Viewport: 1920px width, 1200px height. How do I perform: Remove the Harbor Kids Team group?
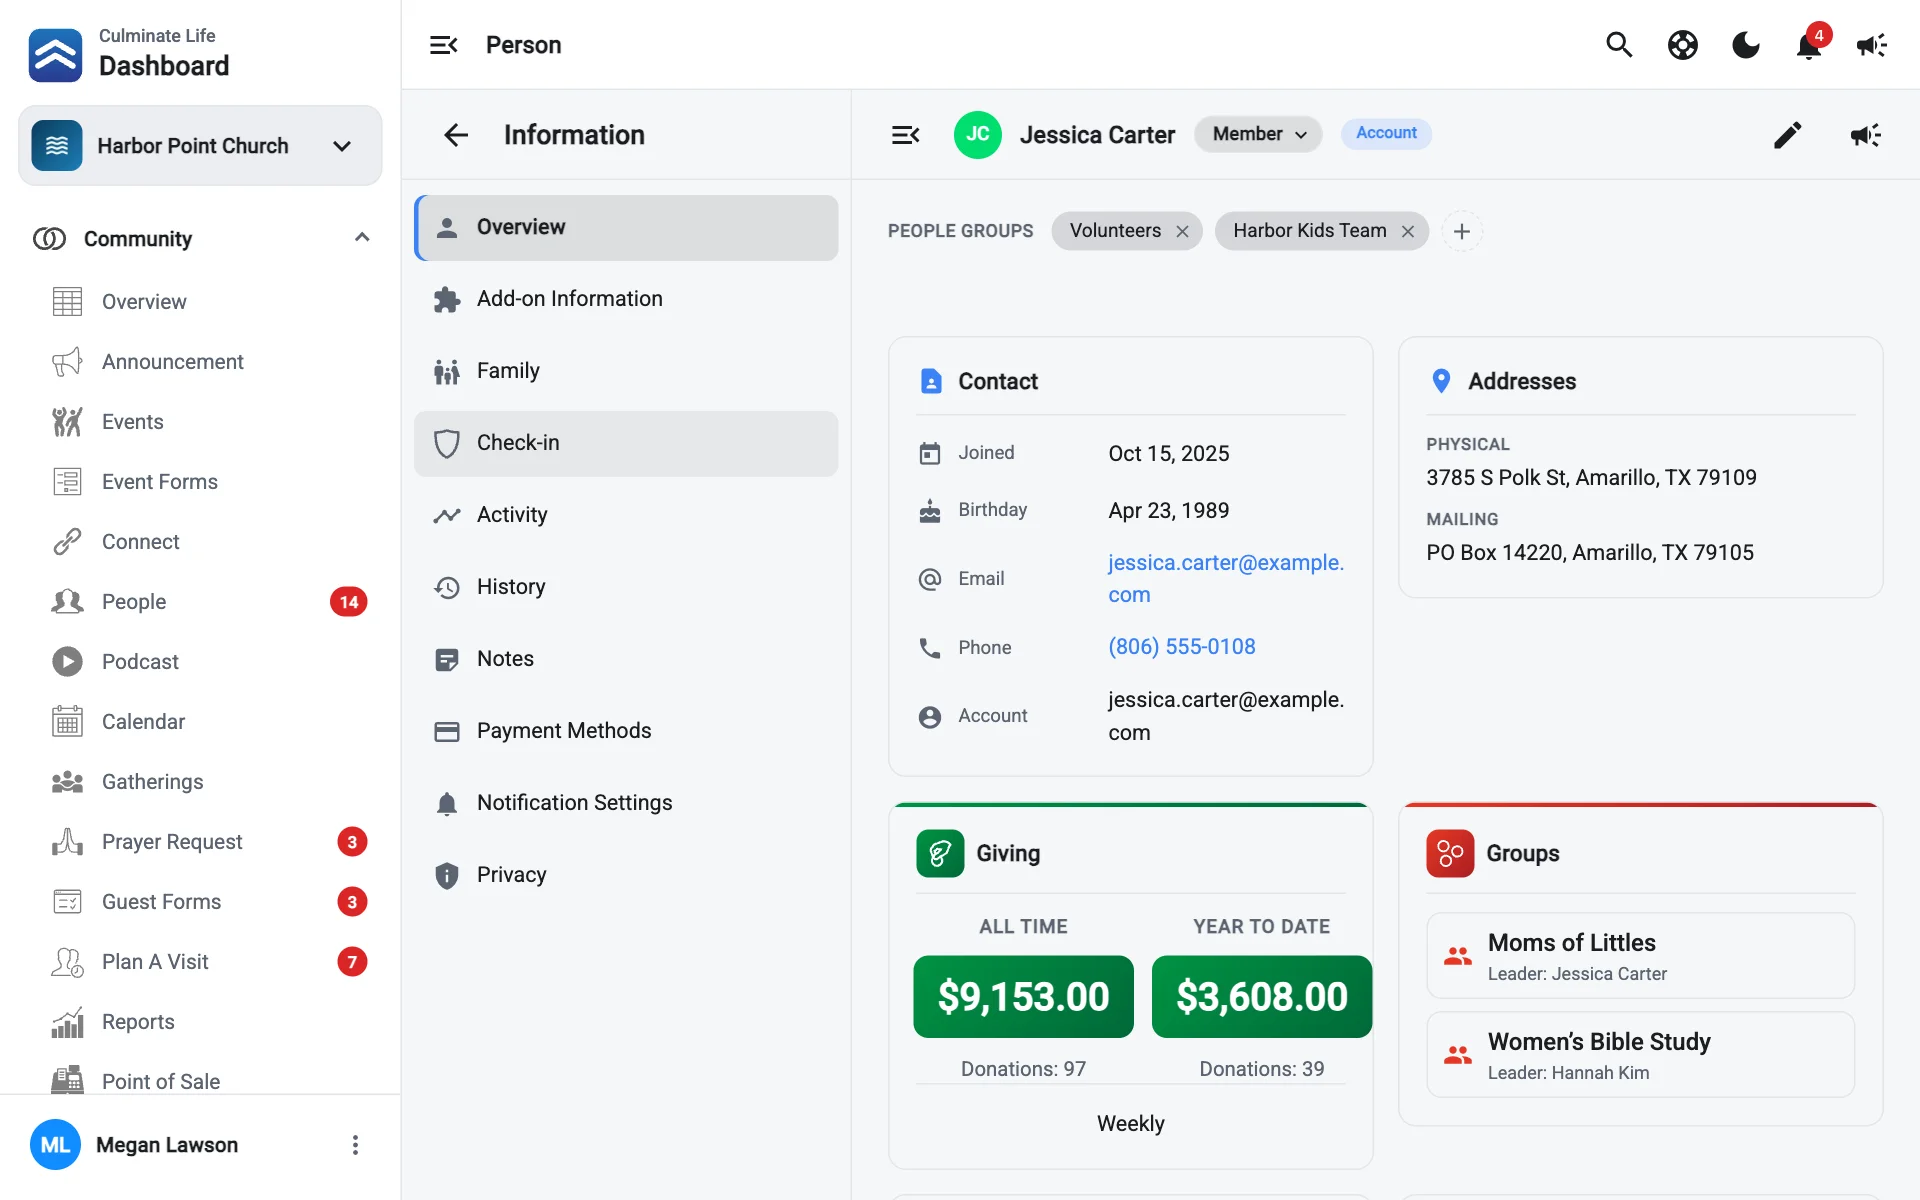pyautogui.click(x=1408, y=232)
